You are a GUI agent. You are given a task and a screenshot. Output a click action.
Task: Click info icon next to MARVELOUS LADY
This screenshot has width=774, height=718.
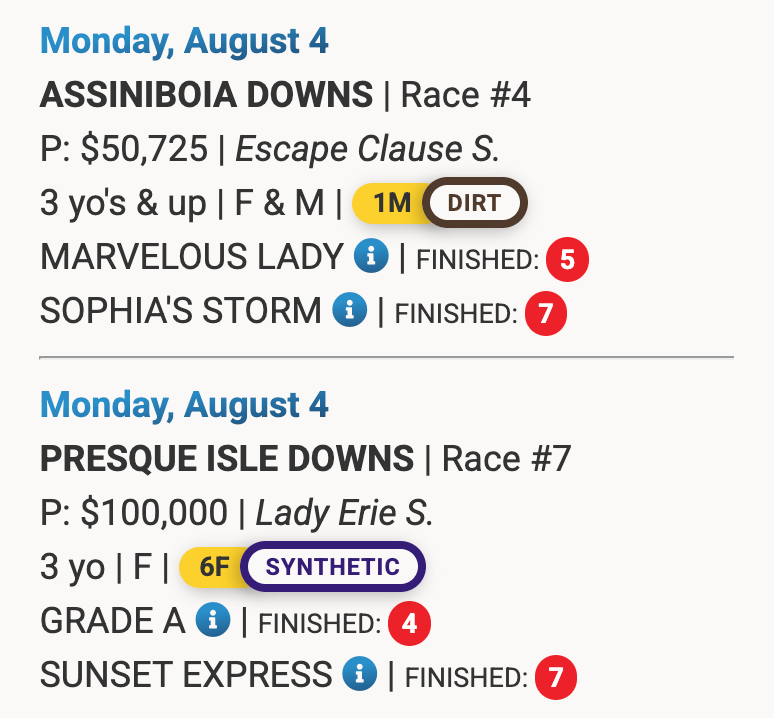371,257
